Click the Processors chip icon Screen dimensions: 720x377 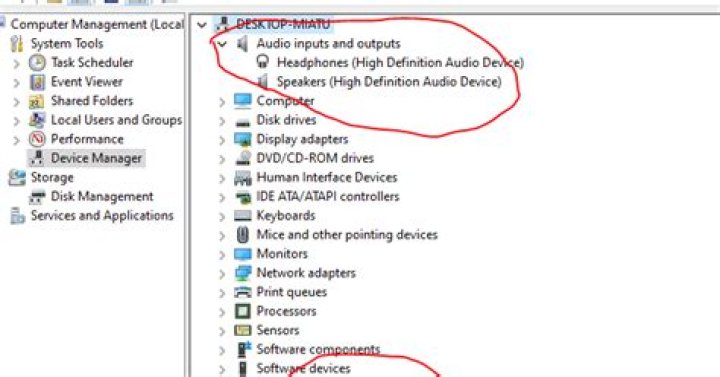pos(242,311)
